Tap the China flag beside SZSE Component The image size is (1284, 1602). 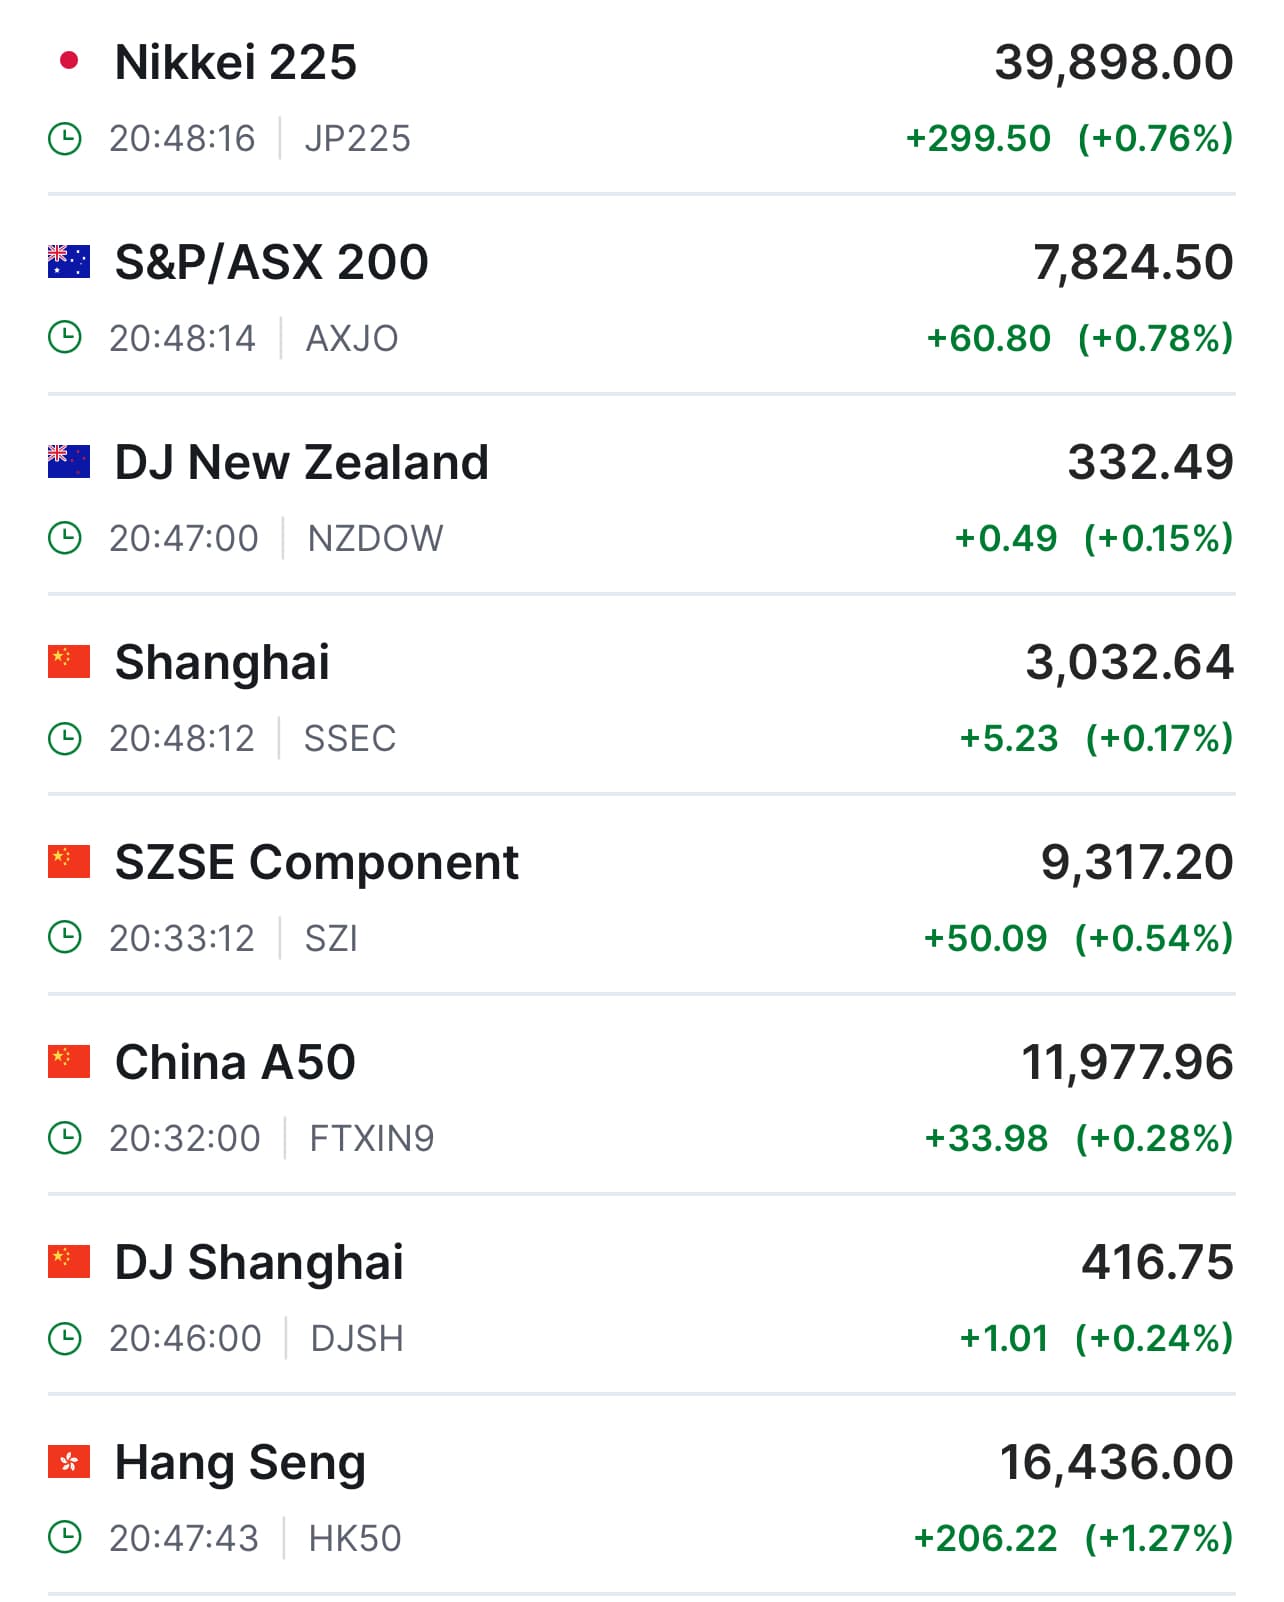tap(69, 861)
